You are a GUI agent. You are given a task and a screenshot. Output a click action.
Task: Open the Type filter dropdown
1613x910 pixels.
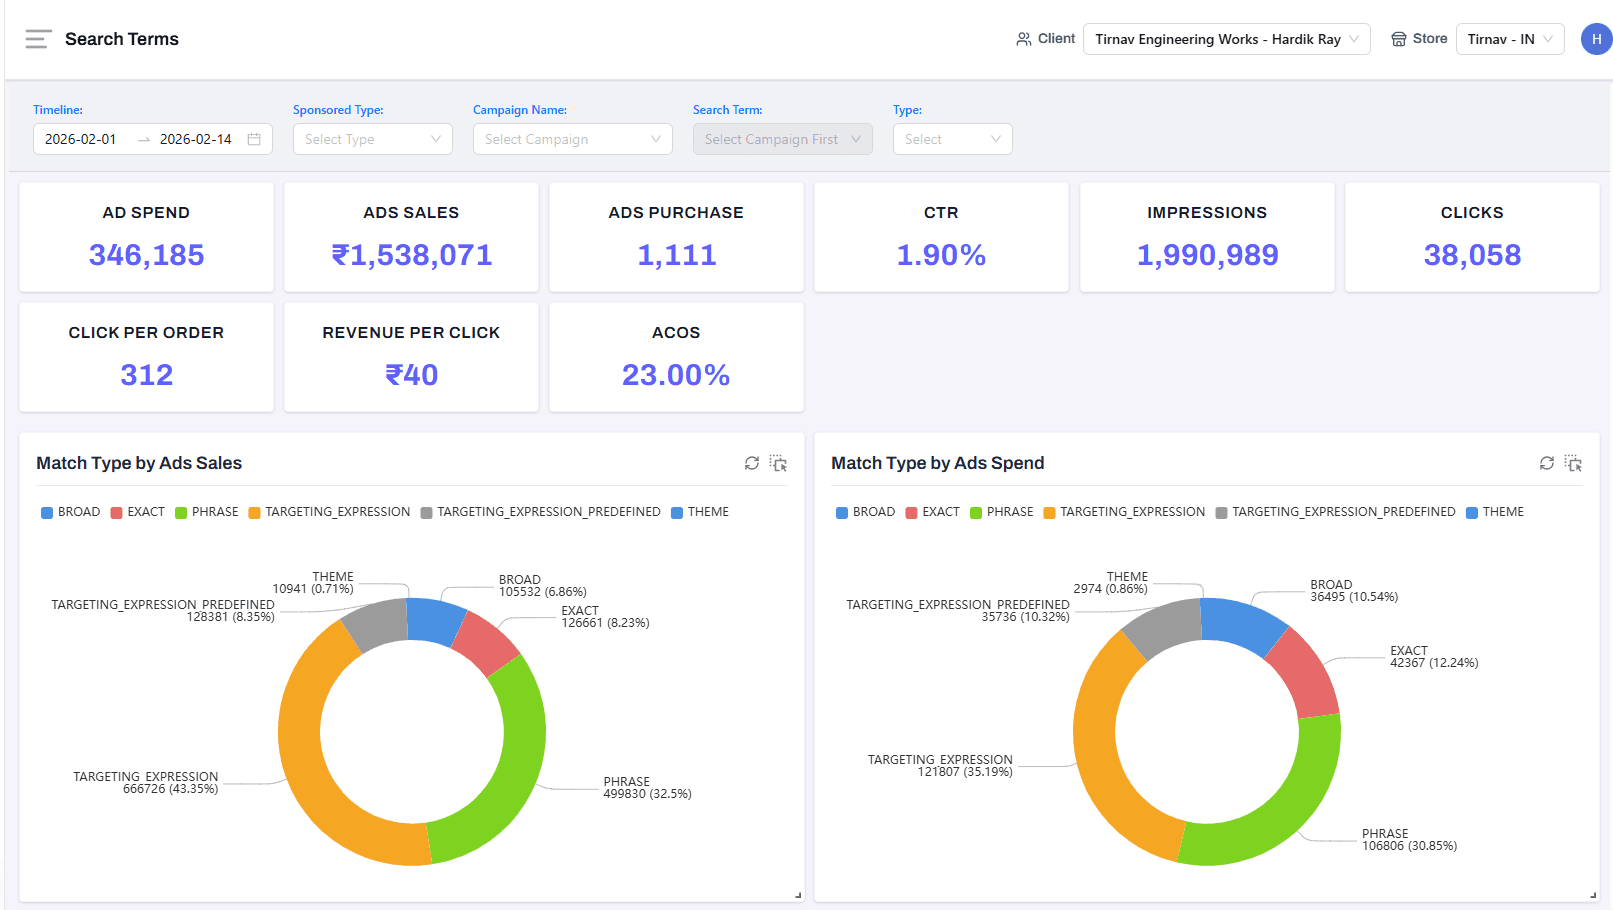pyautogui.click(x=952, y=139)
